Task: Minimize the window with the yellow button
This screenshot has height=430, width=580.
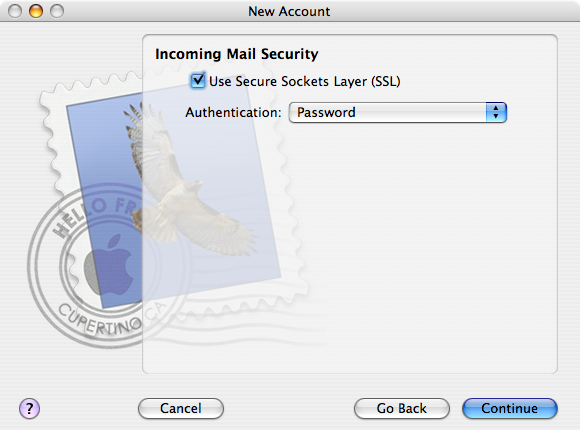Action: pos(36,11)
